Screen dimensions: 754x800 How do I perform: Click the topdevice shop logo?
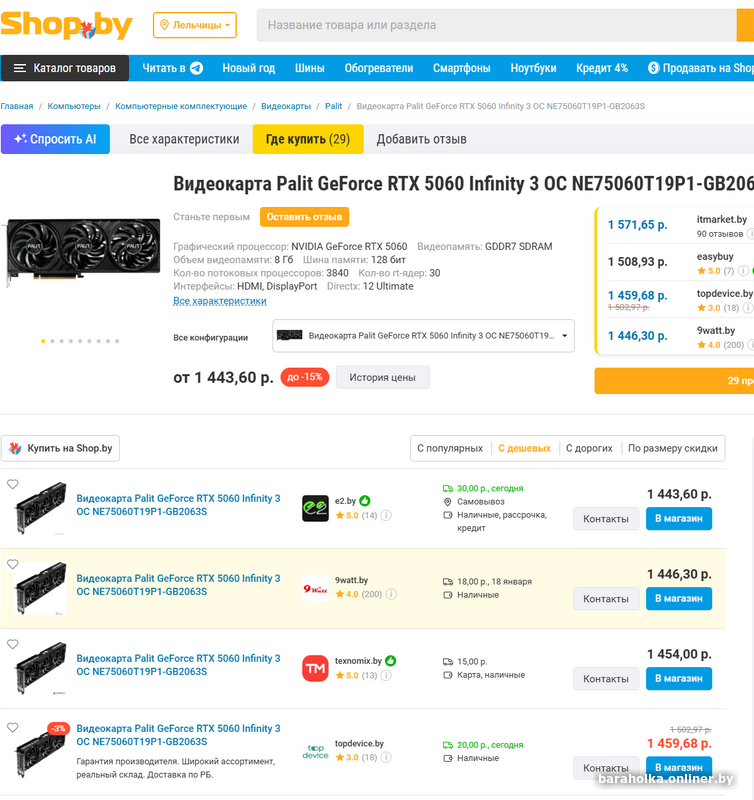click(x=315, y=752)
